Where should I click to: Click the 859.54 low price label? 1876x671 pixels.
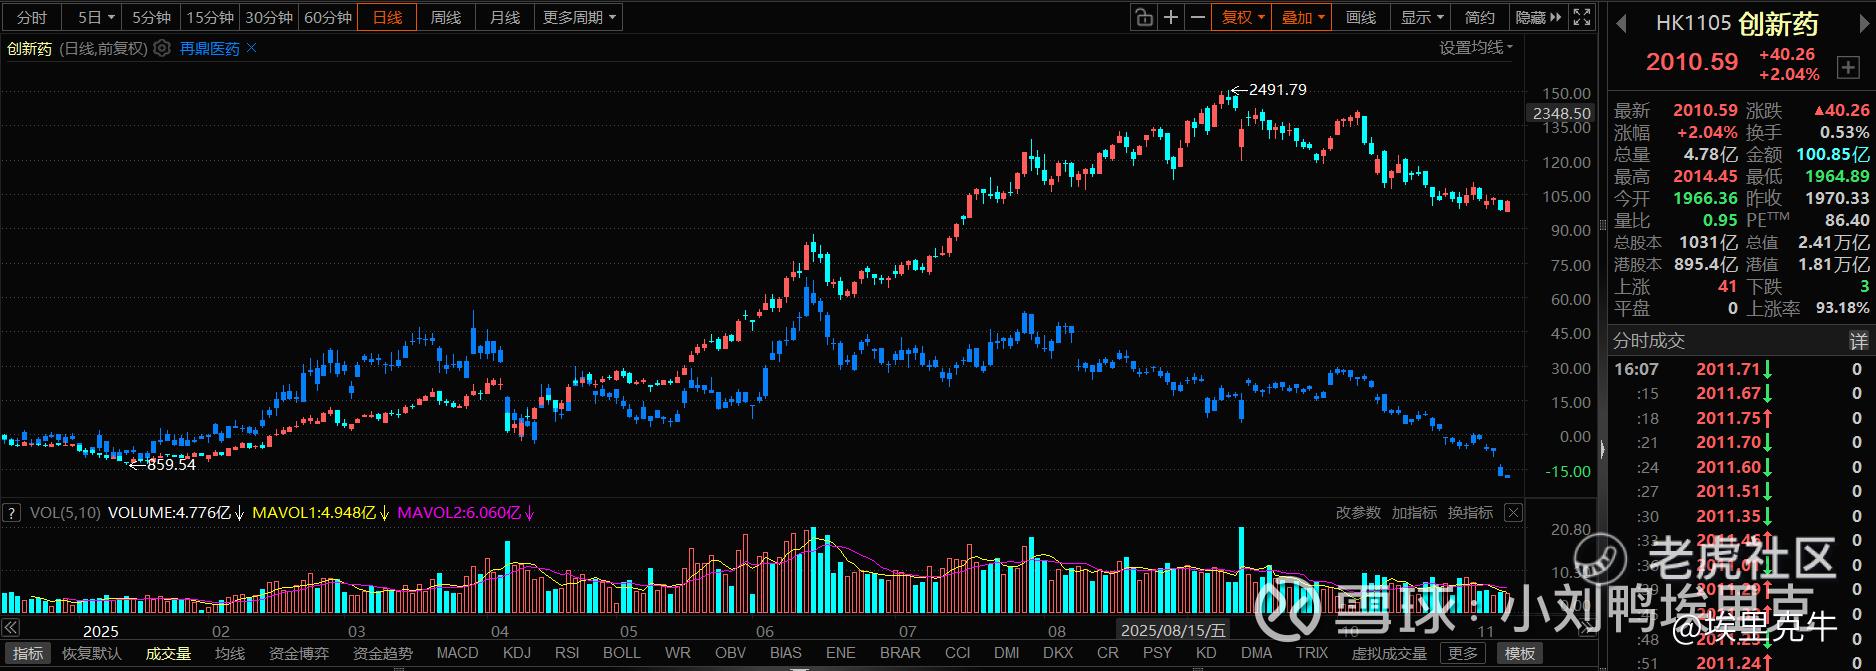(x=172, y=464)
